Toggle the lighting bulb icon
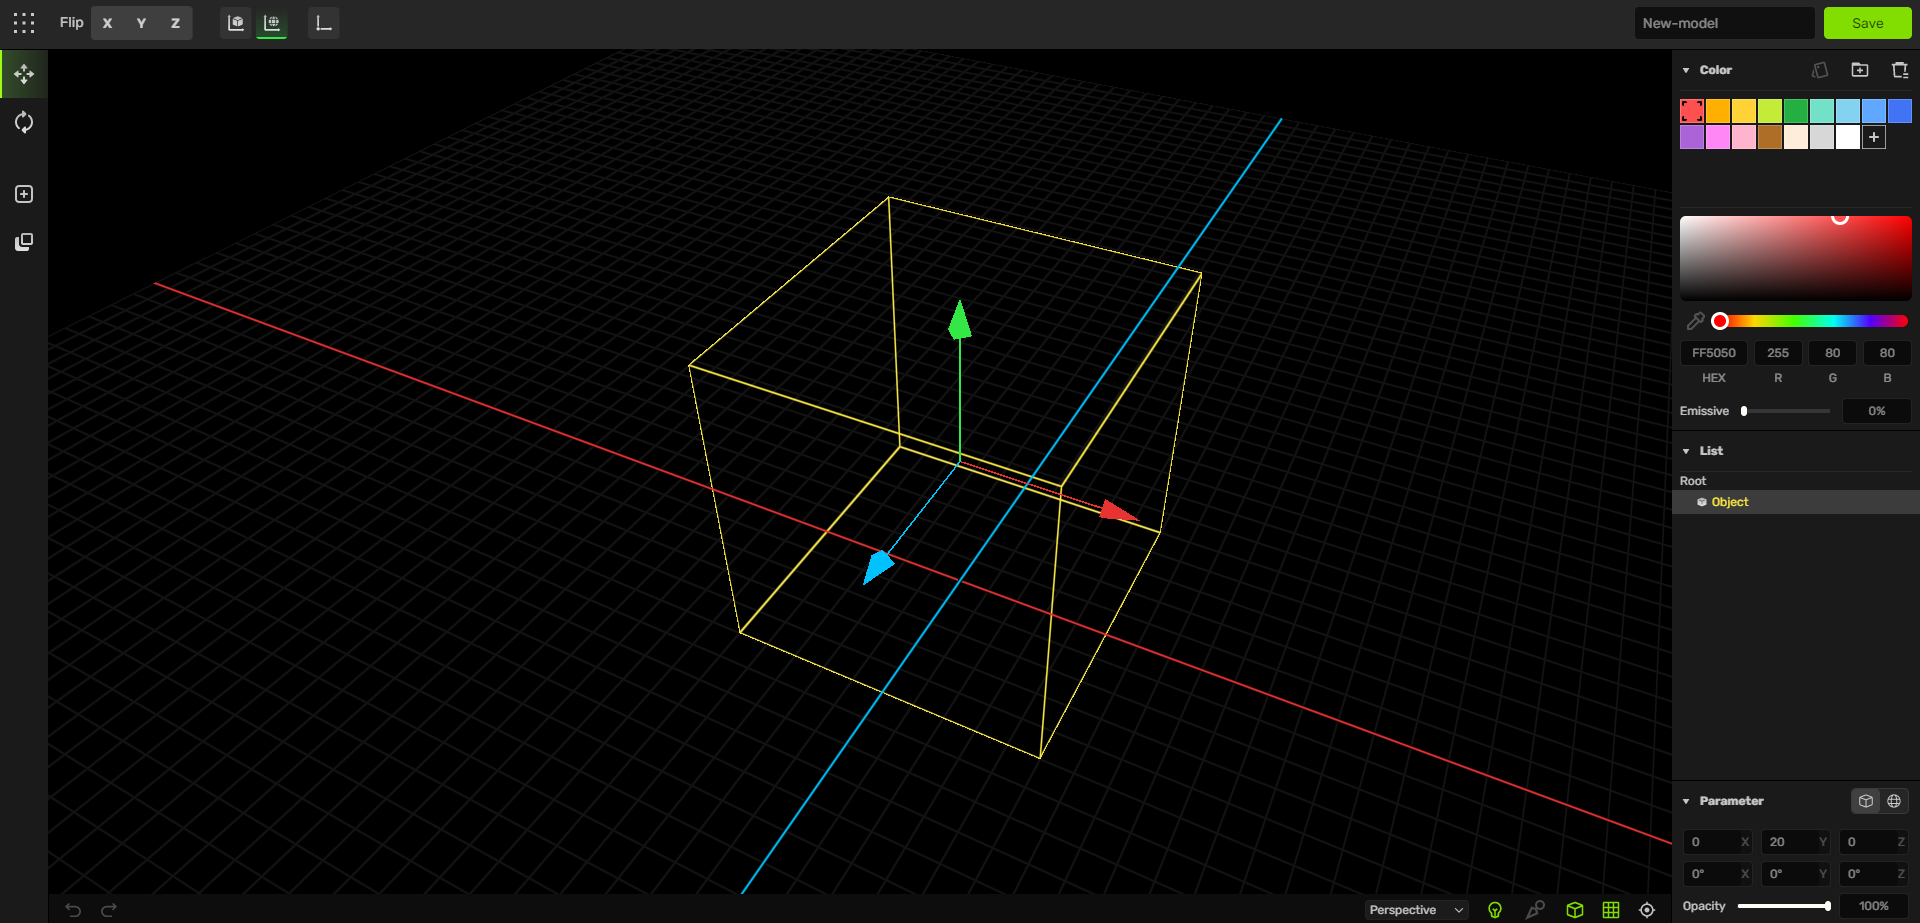This screenshot has height=923, width=1920. [1495, 910]
